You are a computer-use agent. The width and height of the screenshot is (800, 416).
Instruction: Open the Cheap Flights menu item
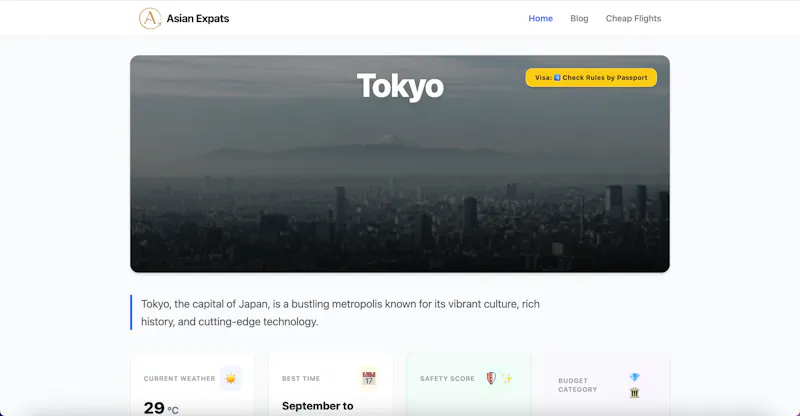pos(633,18)
